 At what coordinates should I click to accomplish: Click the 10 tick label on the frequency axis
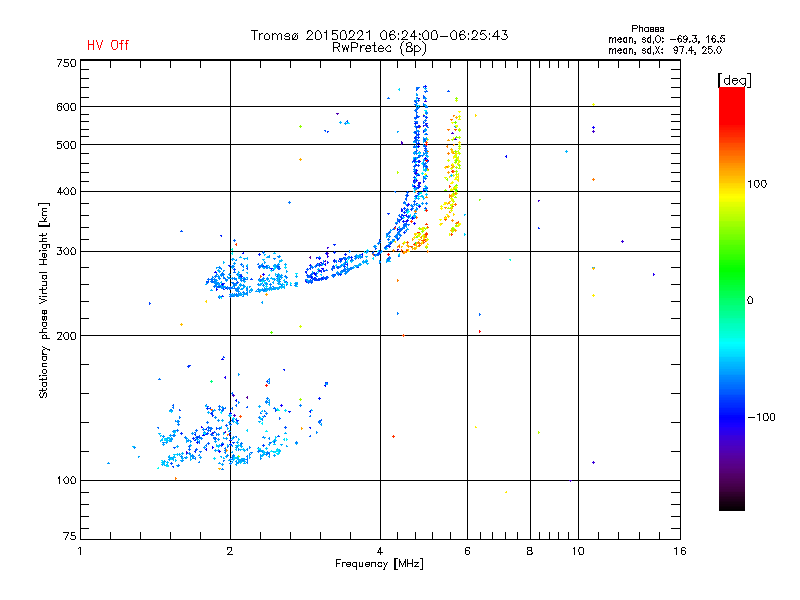(578, 551)
